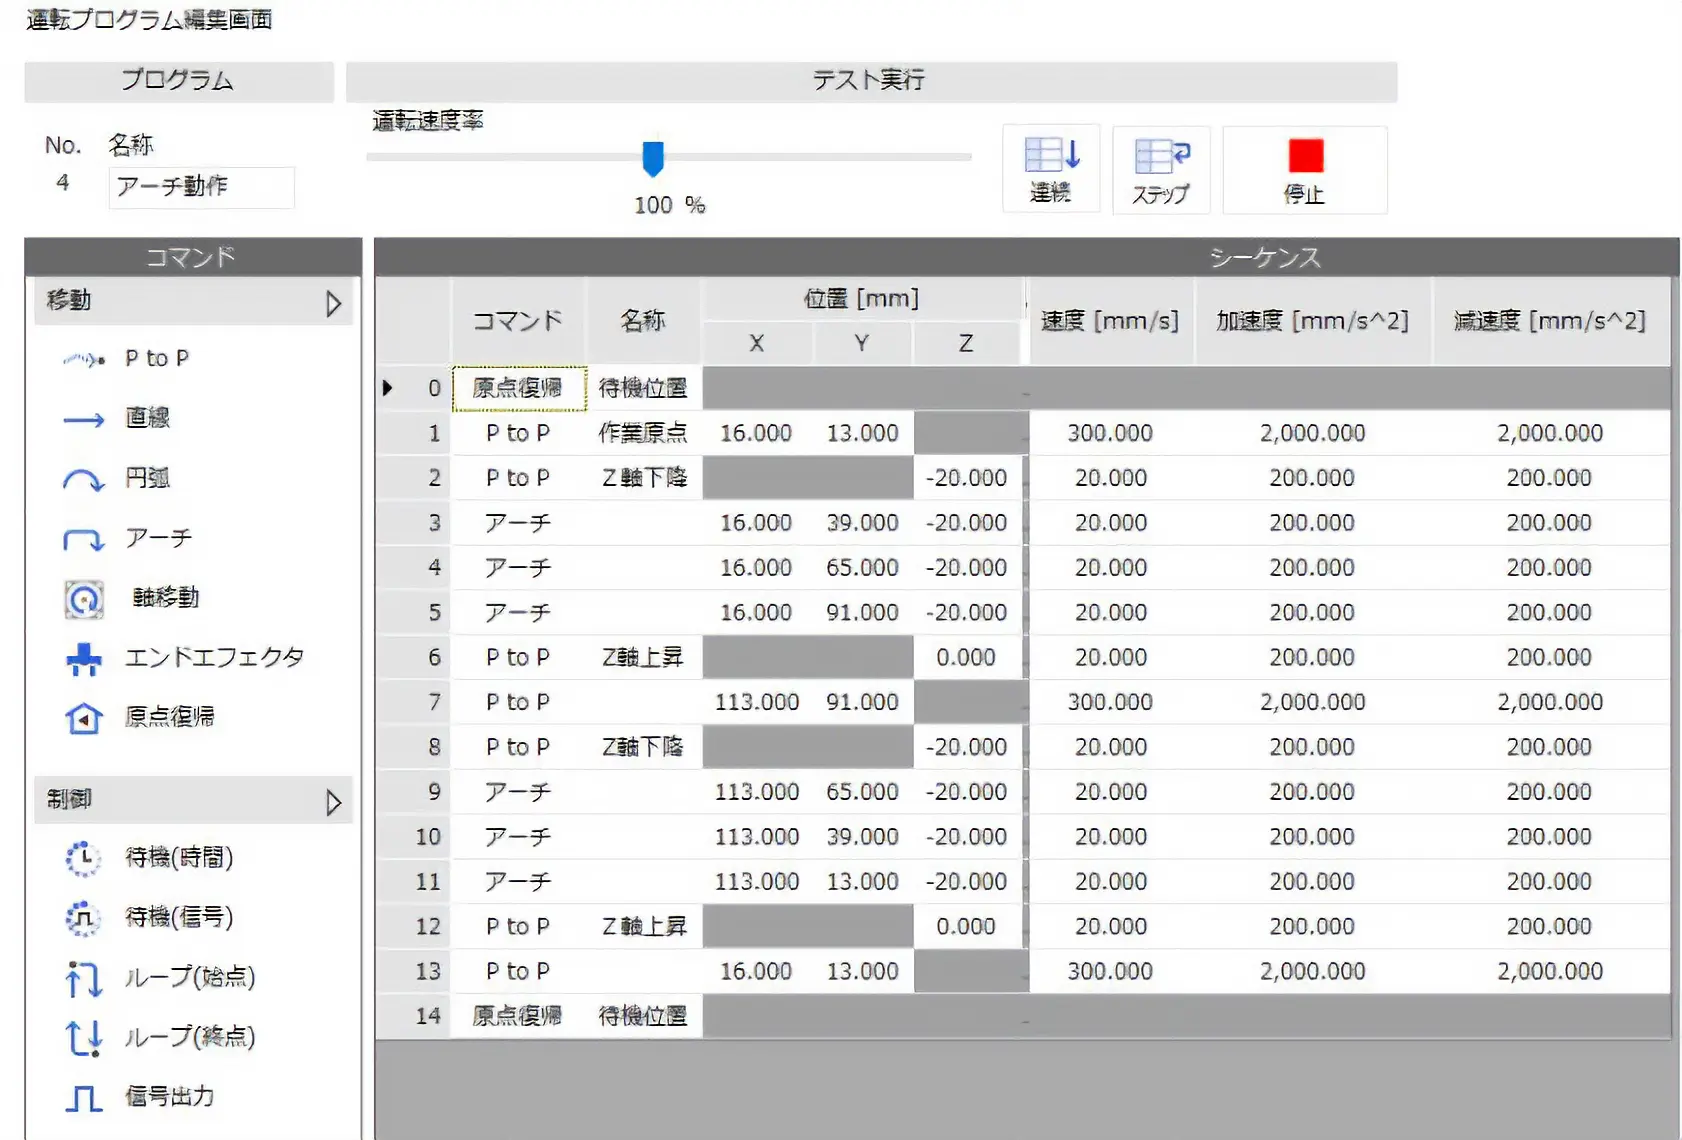Click the current row pointer beside row 0

[388, 388]
